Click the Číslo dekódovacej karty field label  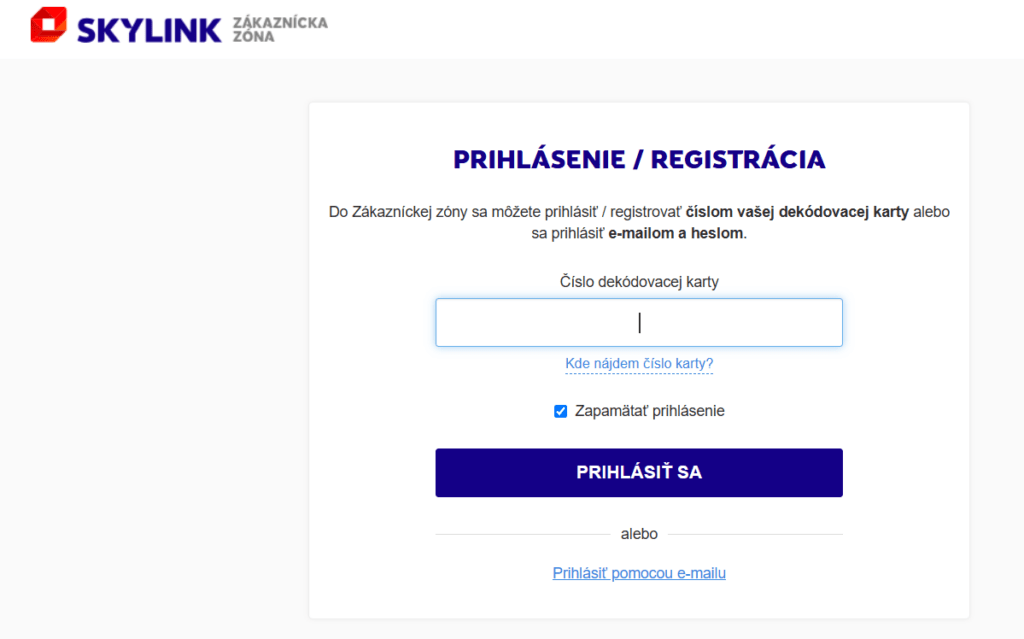point(639,282)
